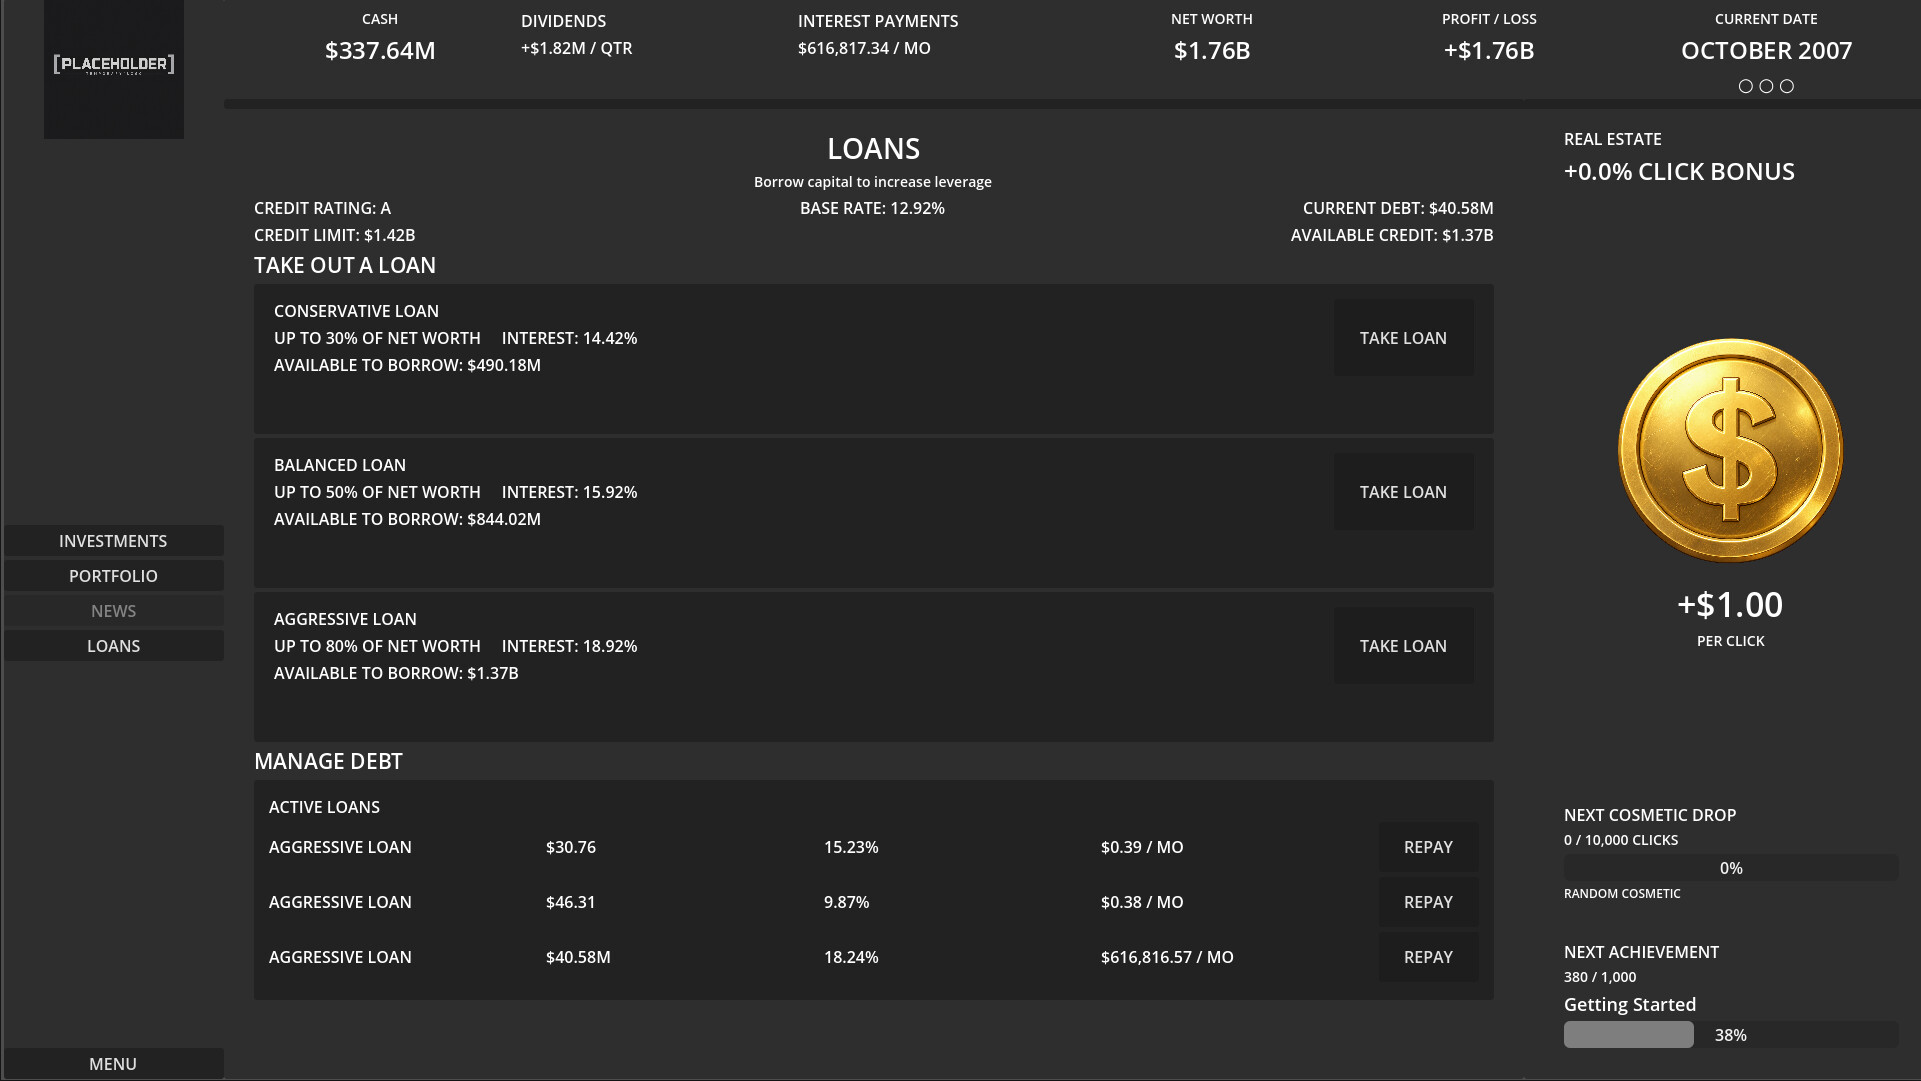Click the Base Rate: 12.92% text

coord(872,208)
